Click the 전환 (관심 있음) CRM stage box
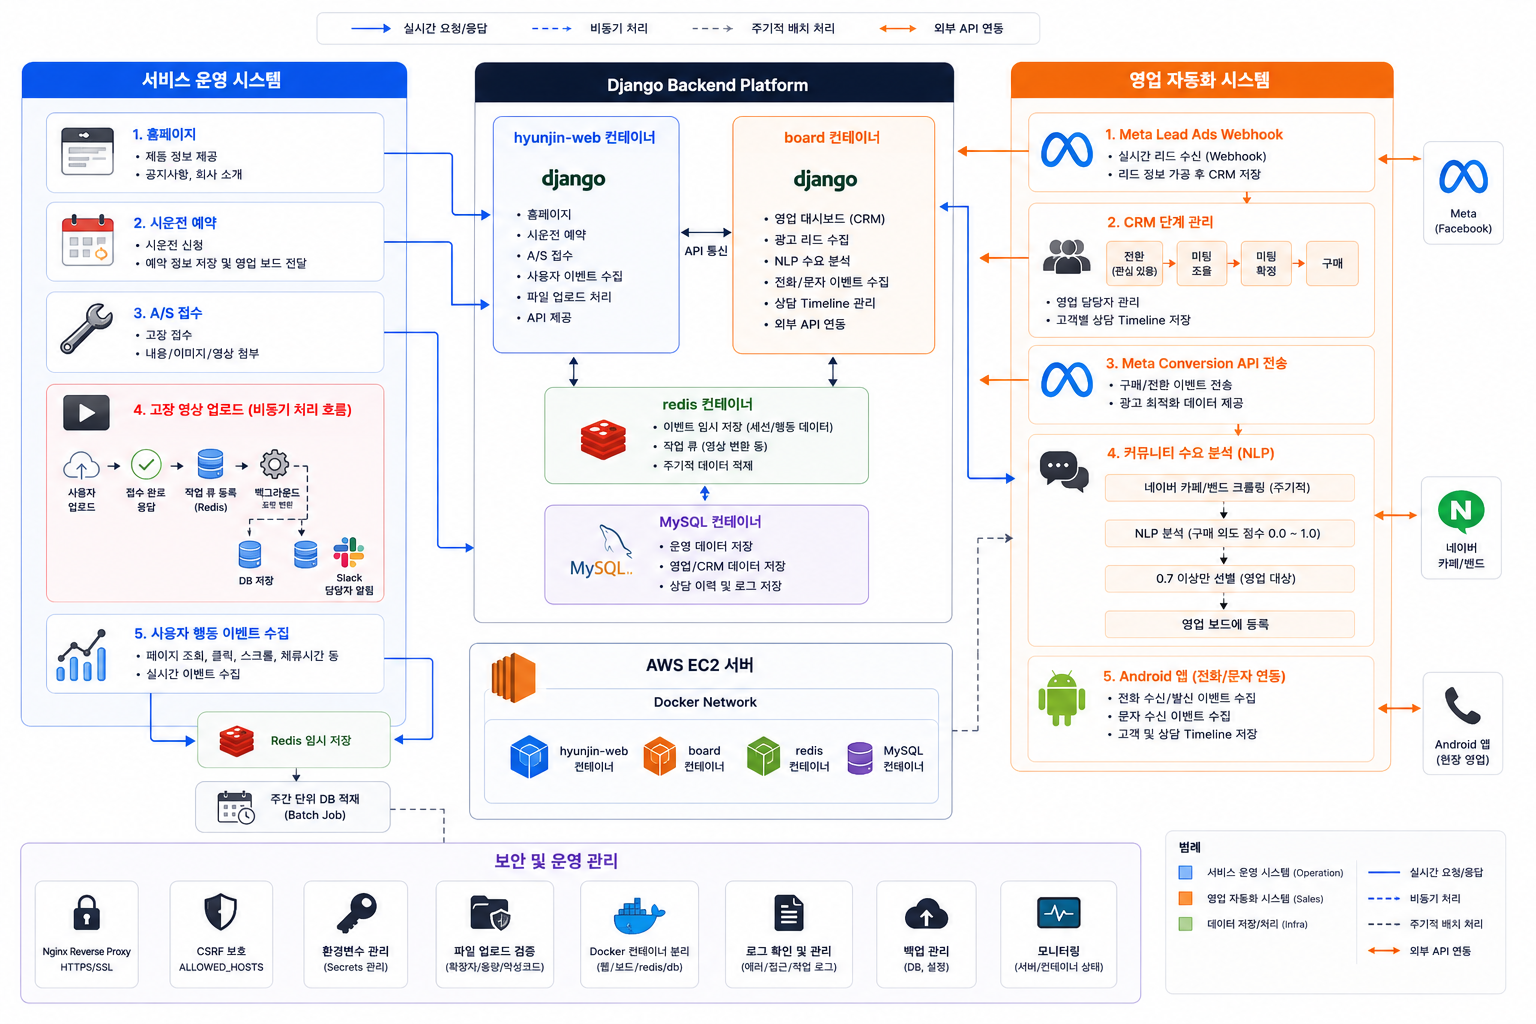This screenshot has height=1024, width=1536. pos(1134,263)
